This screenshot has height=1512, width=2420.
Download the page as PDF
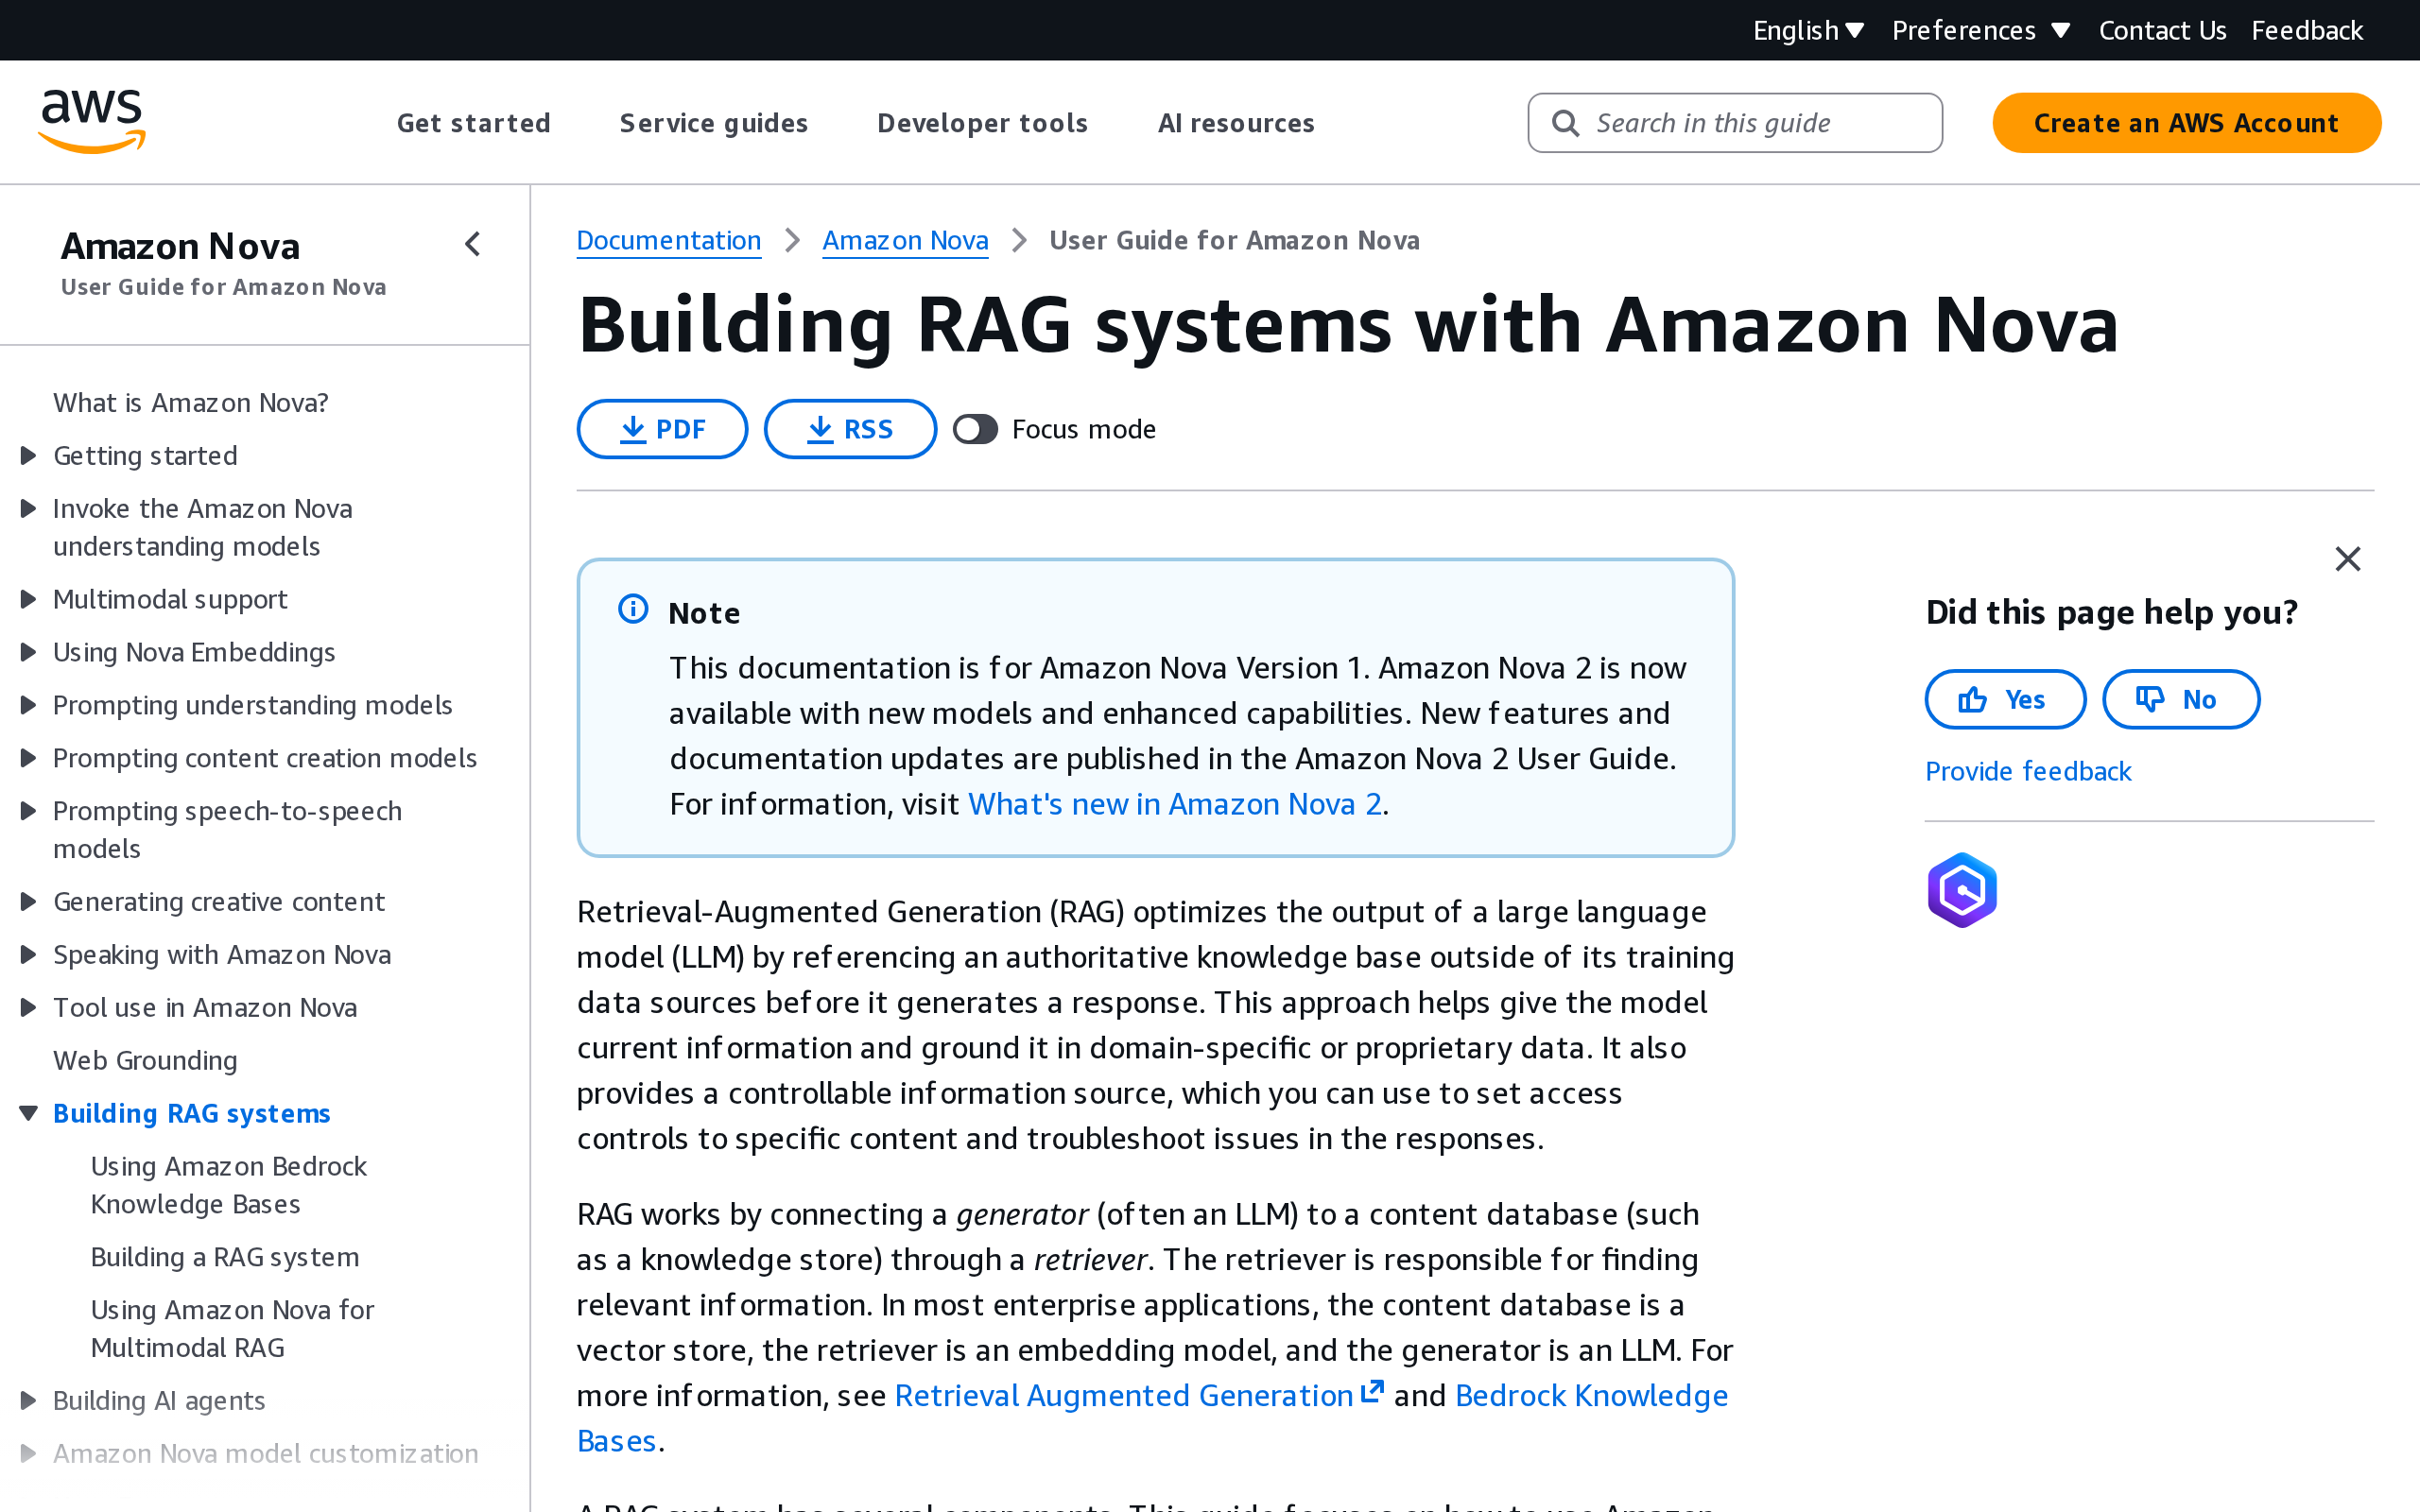coord(662,429)
